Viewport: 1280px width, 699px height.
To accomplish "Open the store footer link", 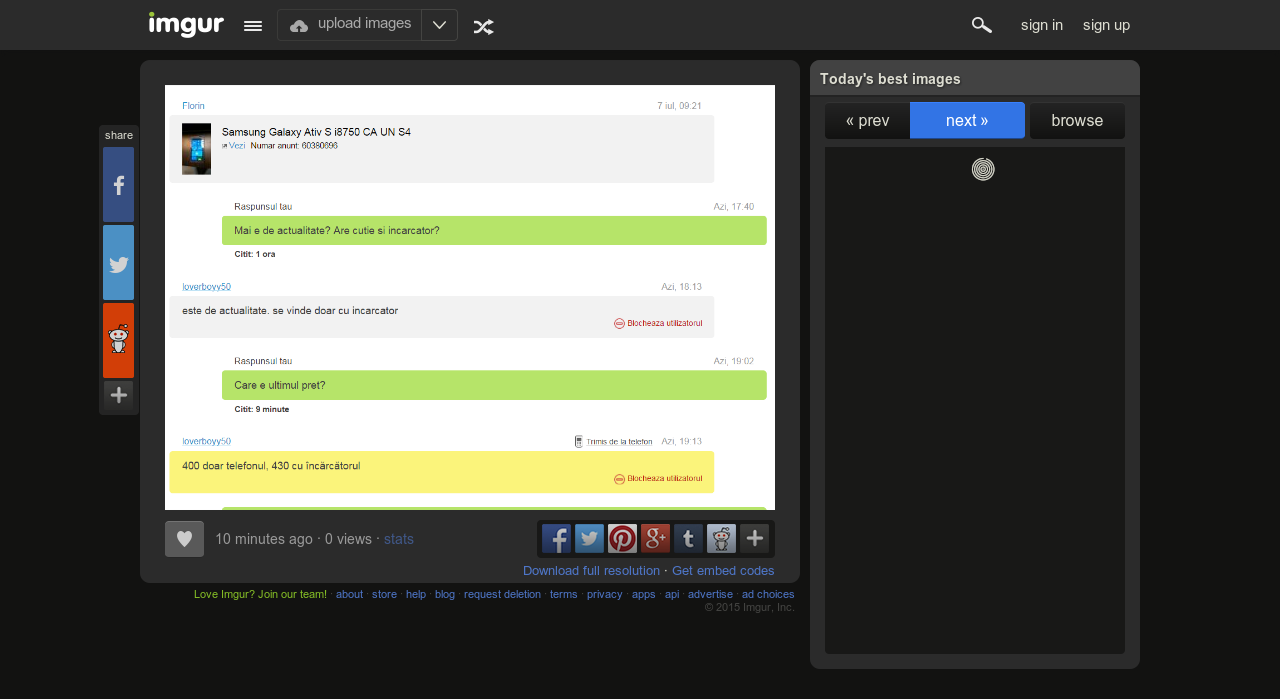I will (384, 594).
